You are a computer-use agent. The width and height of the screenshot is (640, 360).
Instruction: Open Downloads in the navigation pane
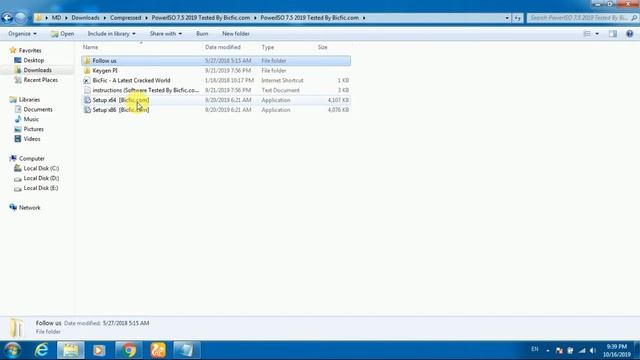point(38,70)
